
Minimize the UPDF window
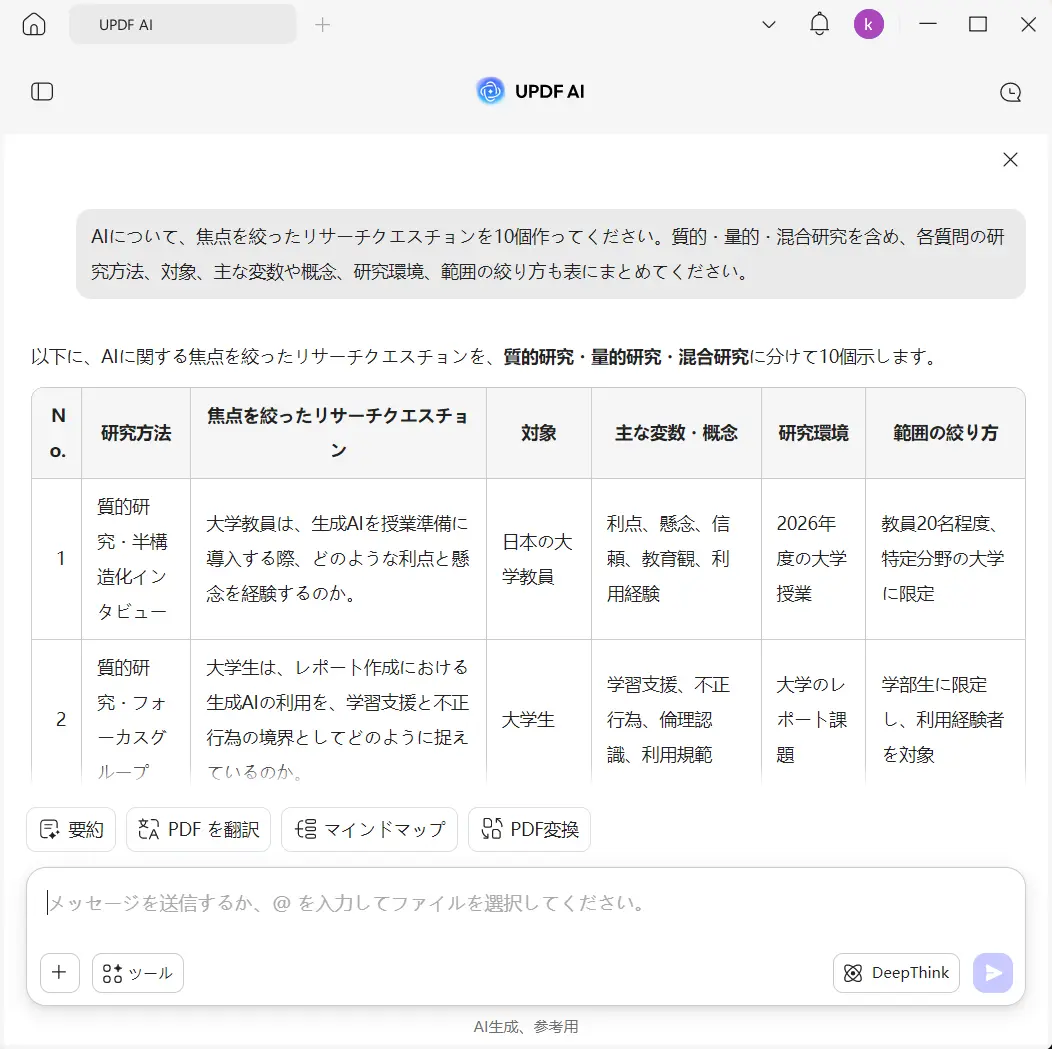(x=928, y=24)
